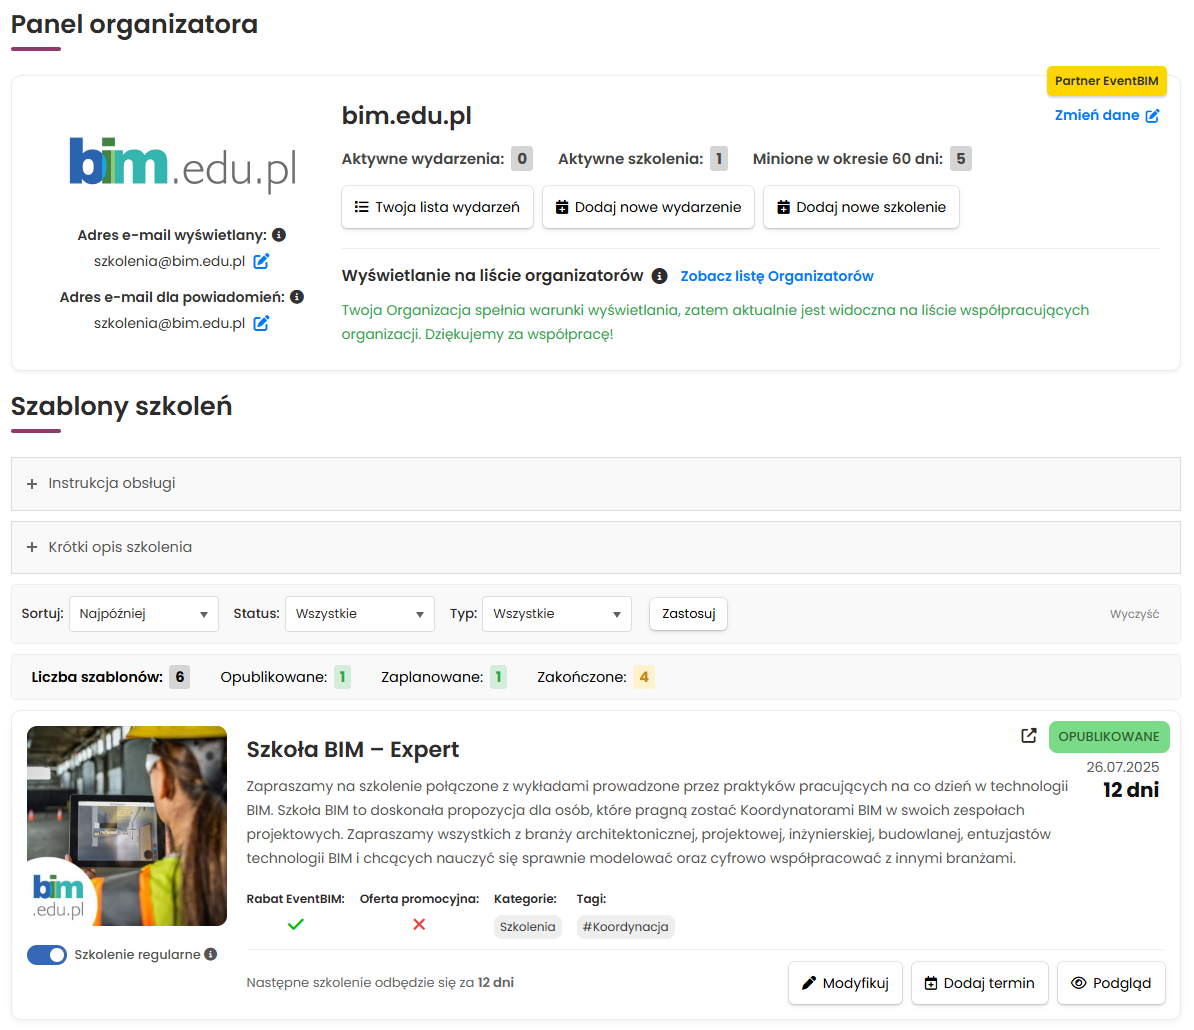This screenshot has height=1030, width=1194.
Task: Click info icon beside Wyświetlanie na liście organizatorów
Action: [x=659, y=276]
